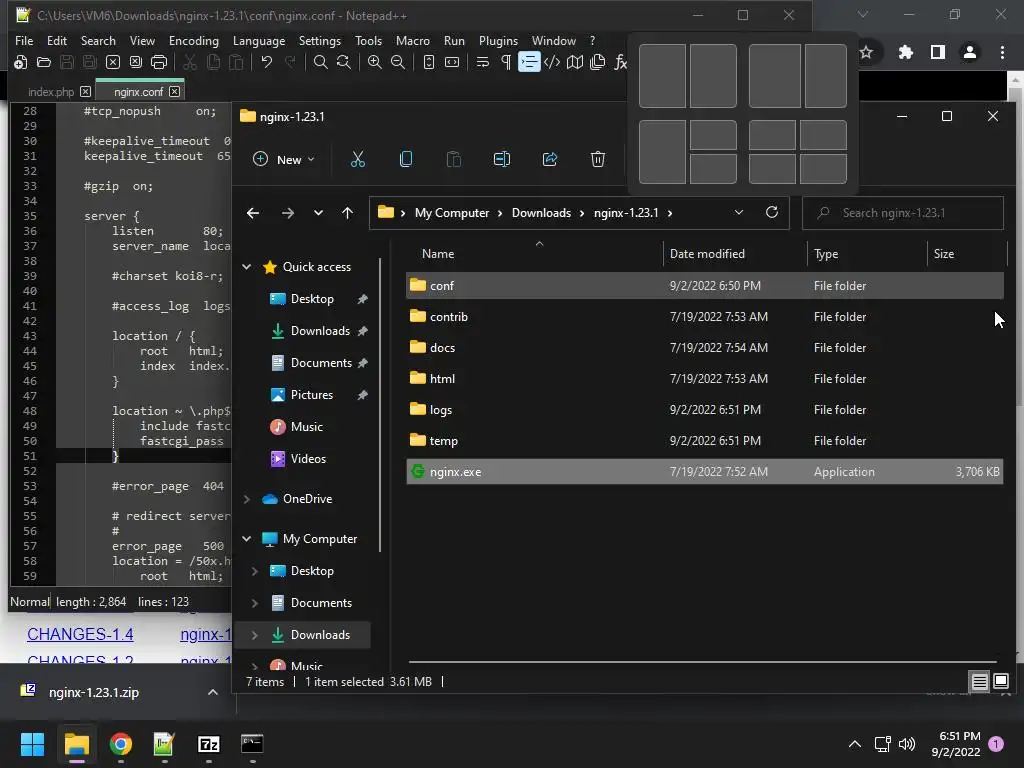This screenshot has height=768, width=1024.
Task: Select the logs folder
Action: coord(704,409)
